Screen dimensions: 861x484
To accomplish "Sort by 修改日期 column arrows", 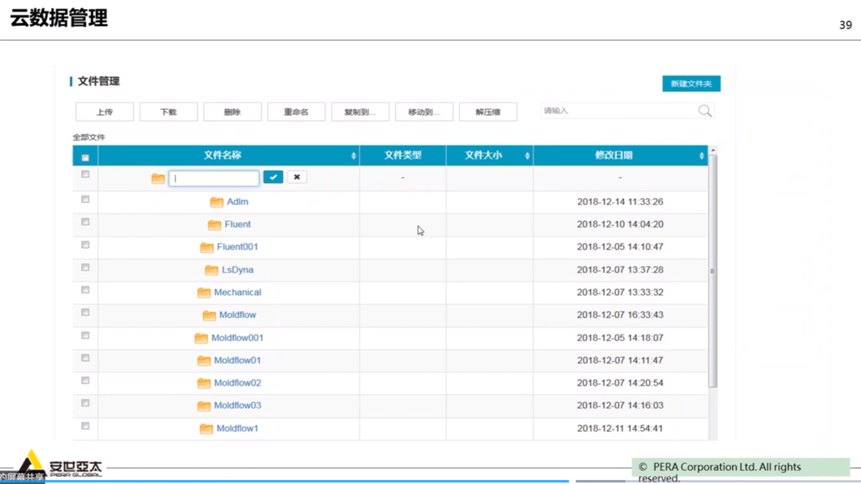I will point(700,156).
